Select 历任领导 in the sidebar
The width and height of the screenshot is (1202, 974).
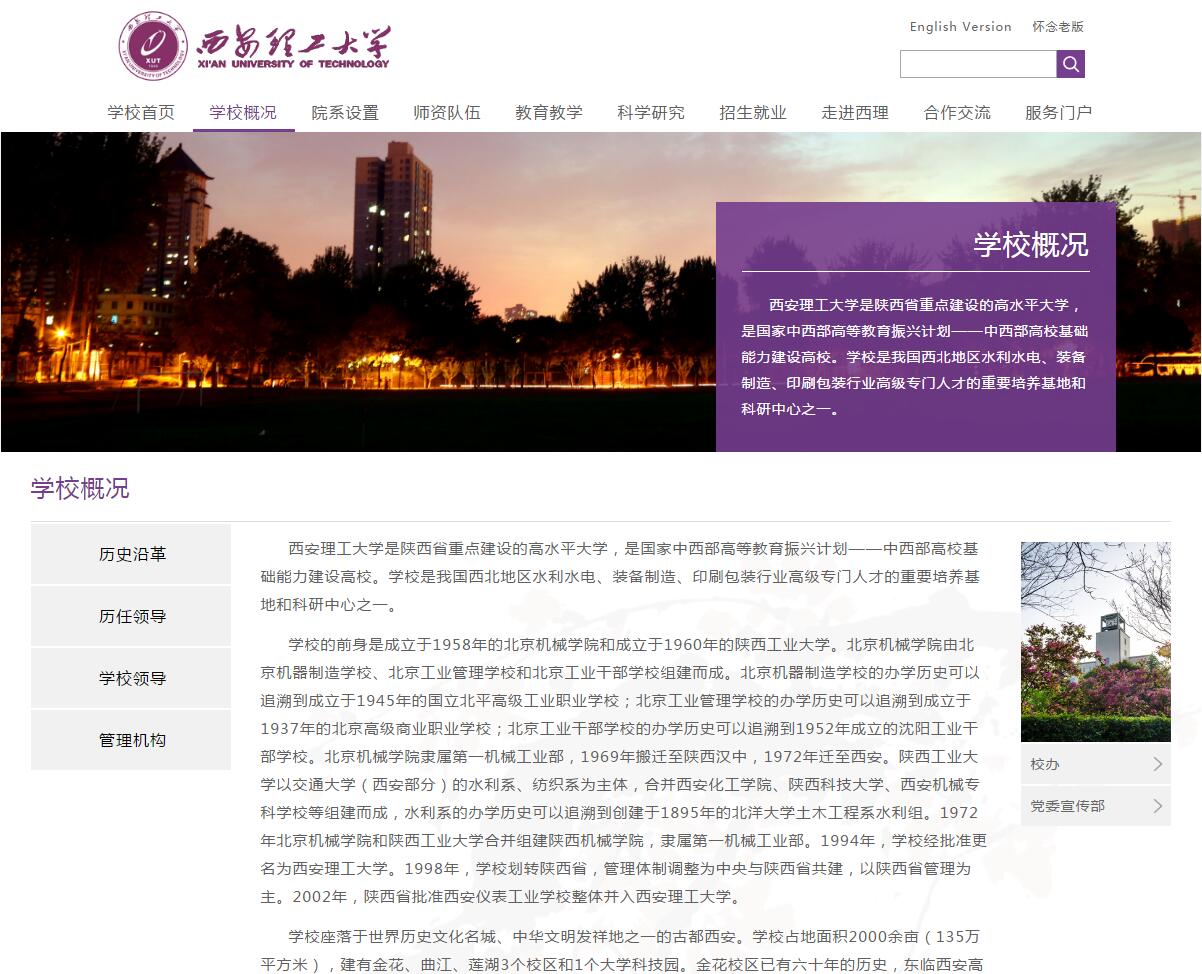coord(131,616)
